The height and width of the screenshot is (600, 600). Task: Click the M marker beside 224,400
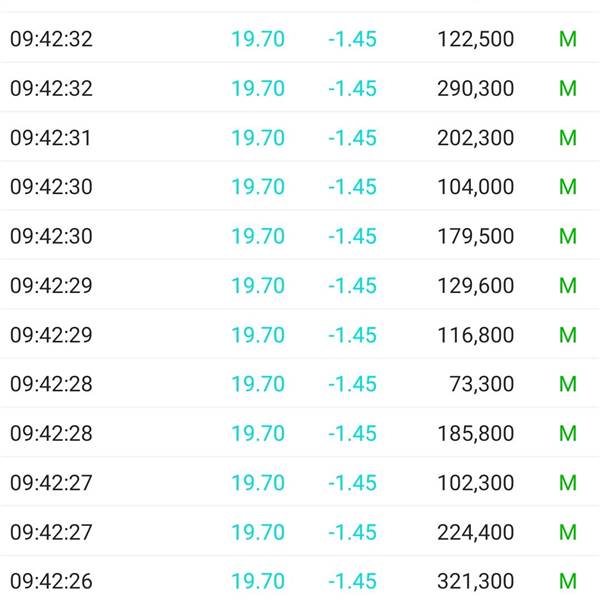568,532
